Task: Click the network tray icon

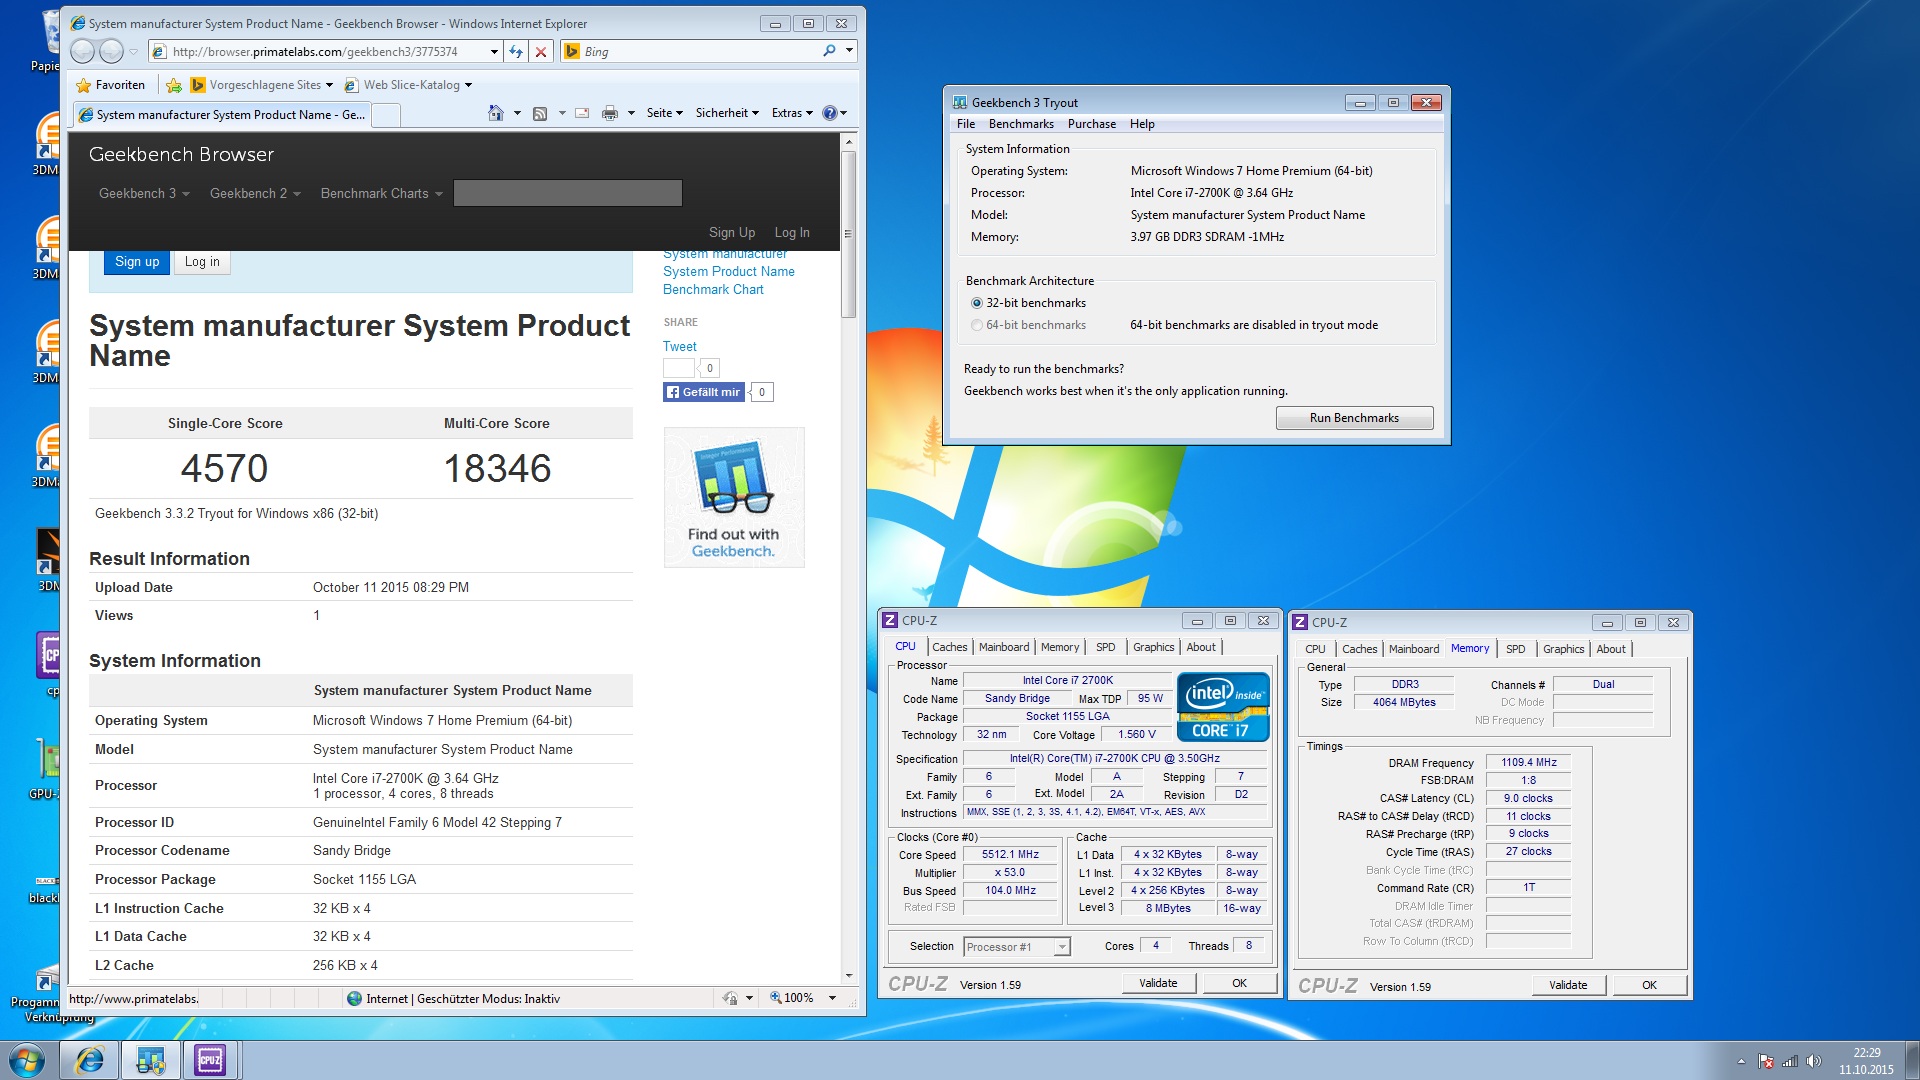Action: click(x=1790, y=1061)
